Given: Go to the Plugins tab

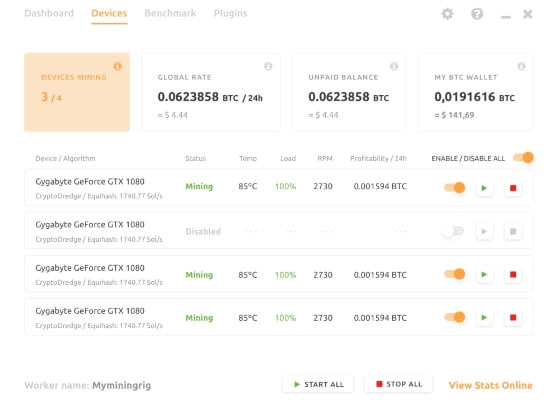Looking at the screenshot, I should pos(230,13).
